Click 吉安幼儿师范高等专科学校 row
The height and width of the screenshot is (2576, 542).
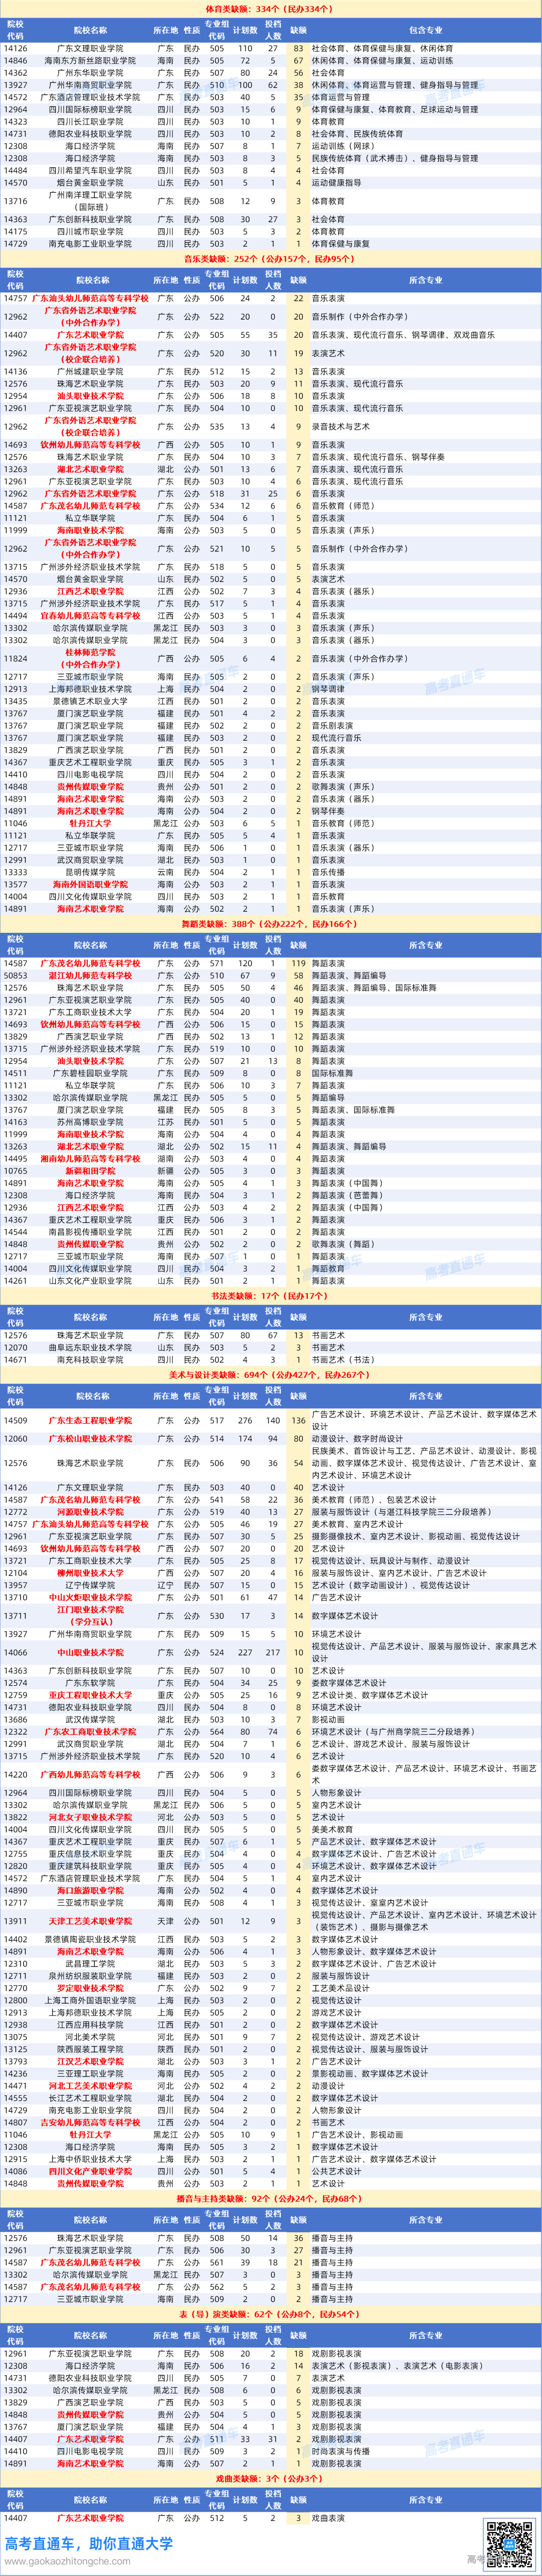270,2122
